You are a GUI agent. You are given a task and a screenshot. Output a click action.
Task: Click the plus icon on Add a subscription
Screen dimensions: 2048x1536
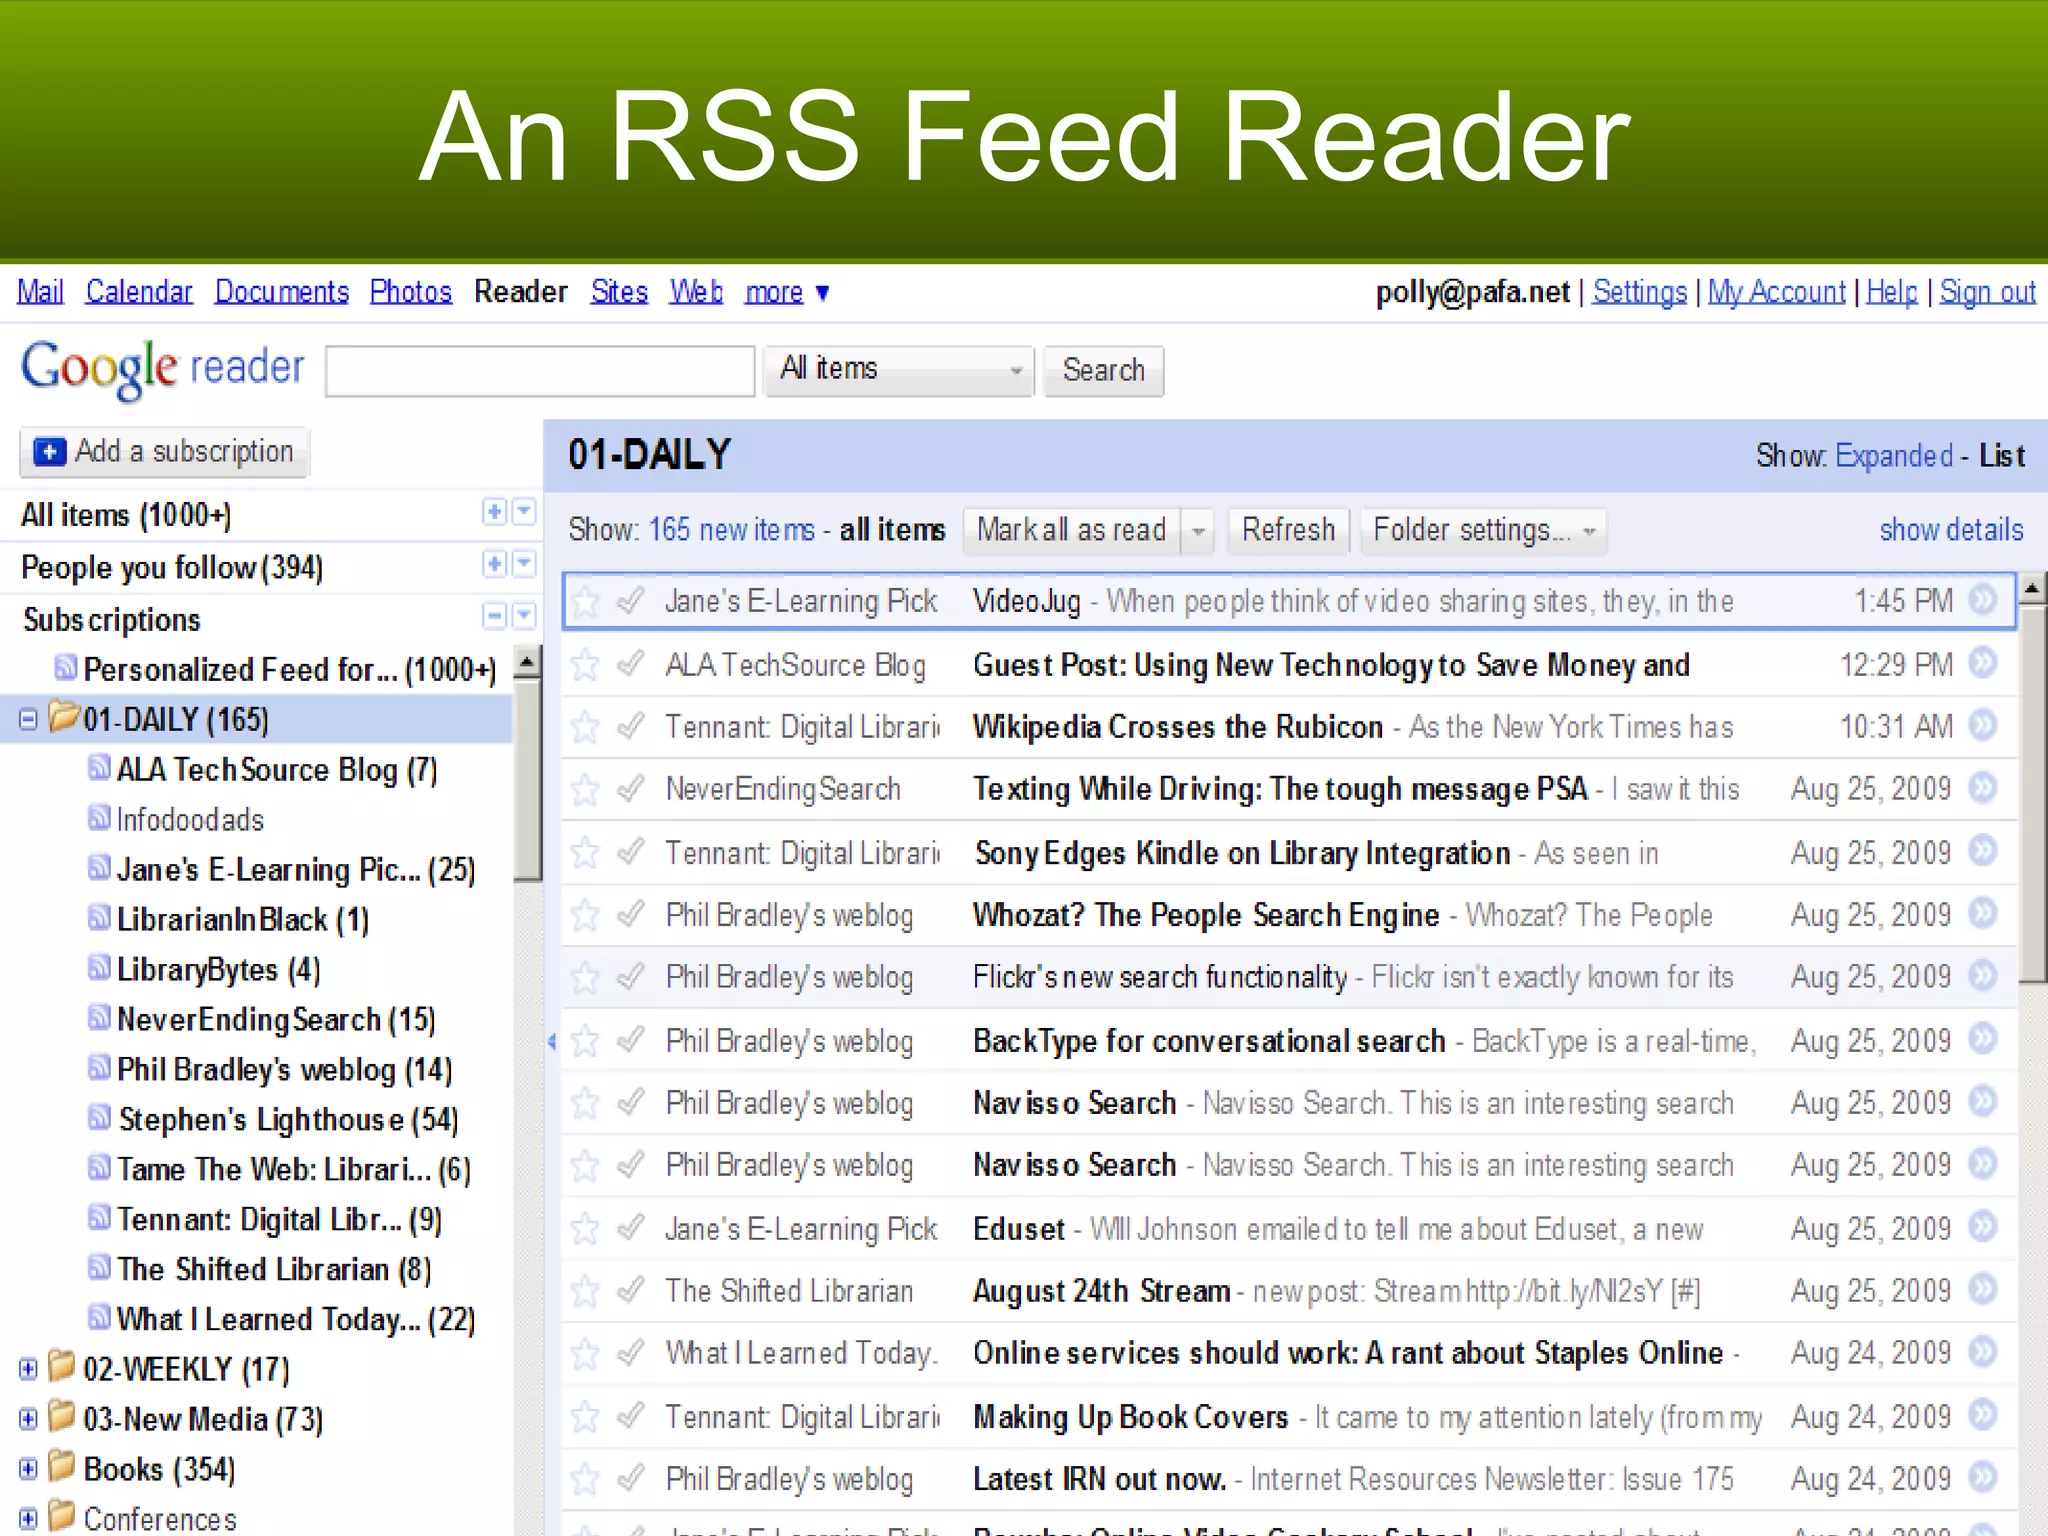[x=49, y=451]
